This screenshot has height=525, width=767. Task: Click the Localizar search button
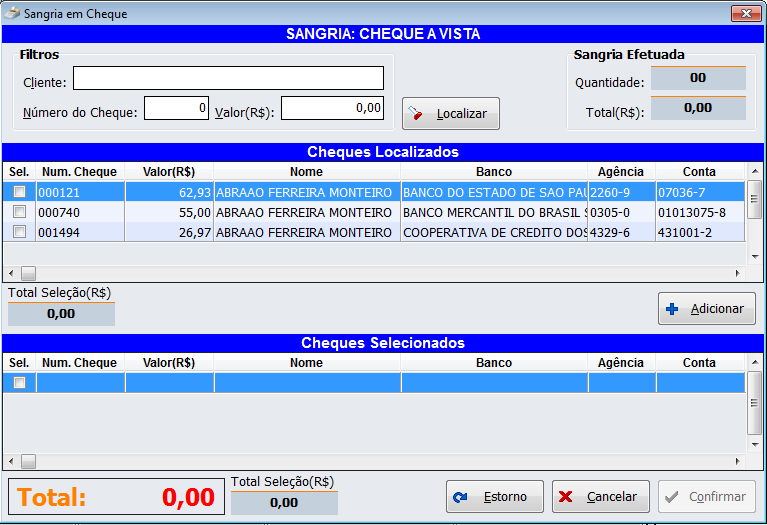pyautogui.click(x=450, y=114)
